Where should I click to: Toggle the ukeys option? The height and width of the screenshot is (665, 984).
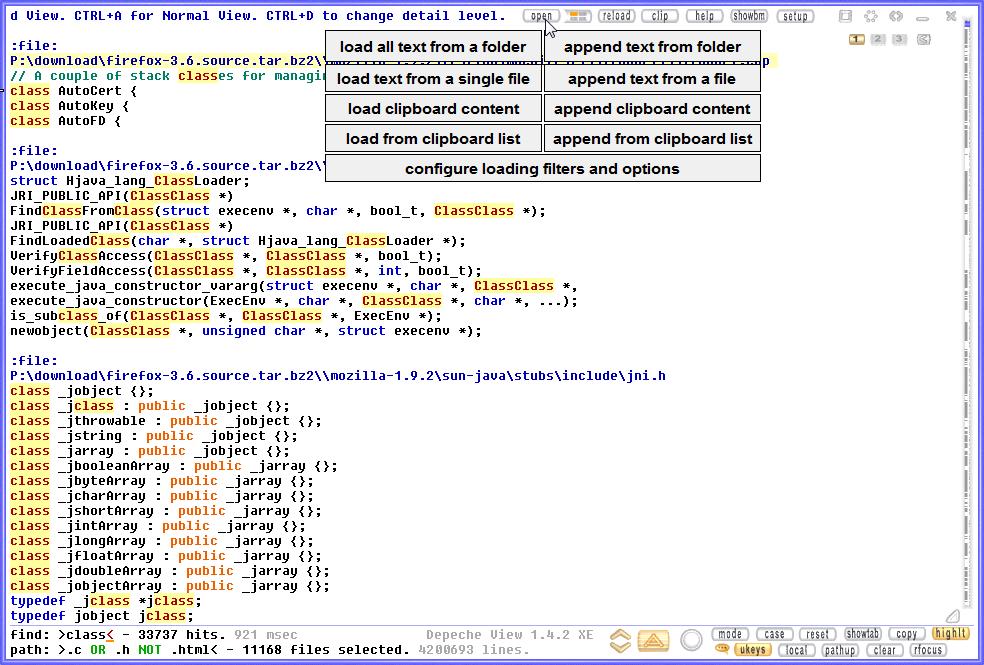(752, 650)
